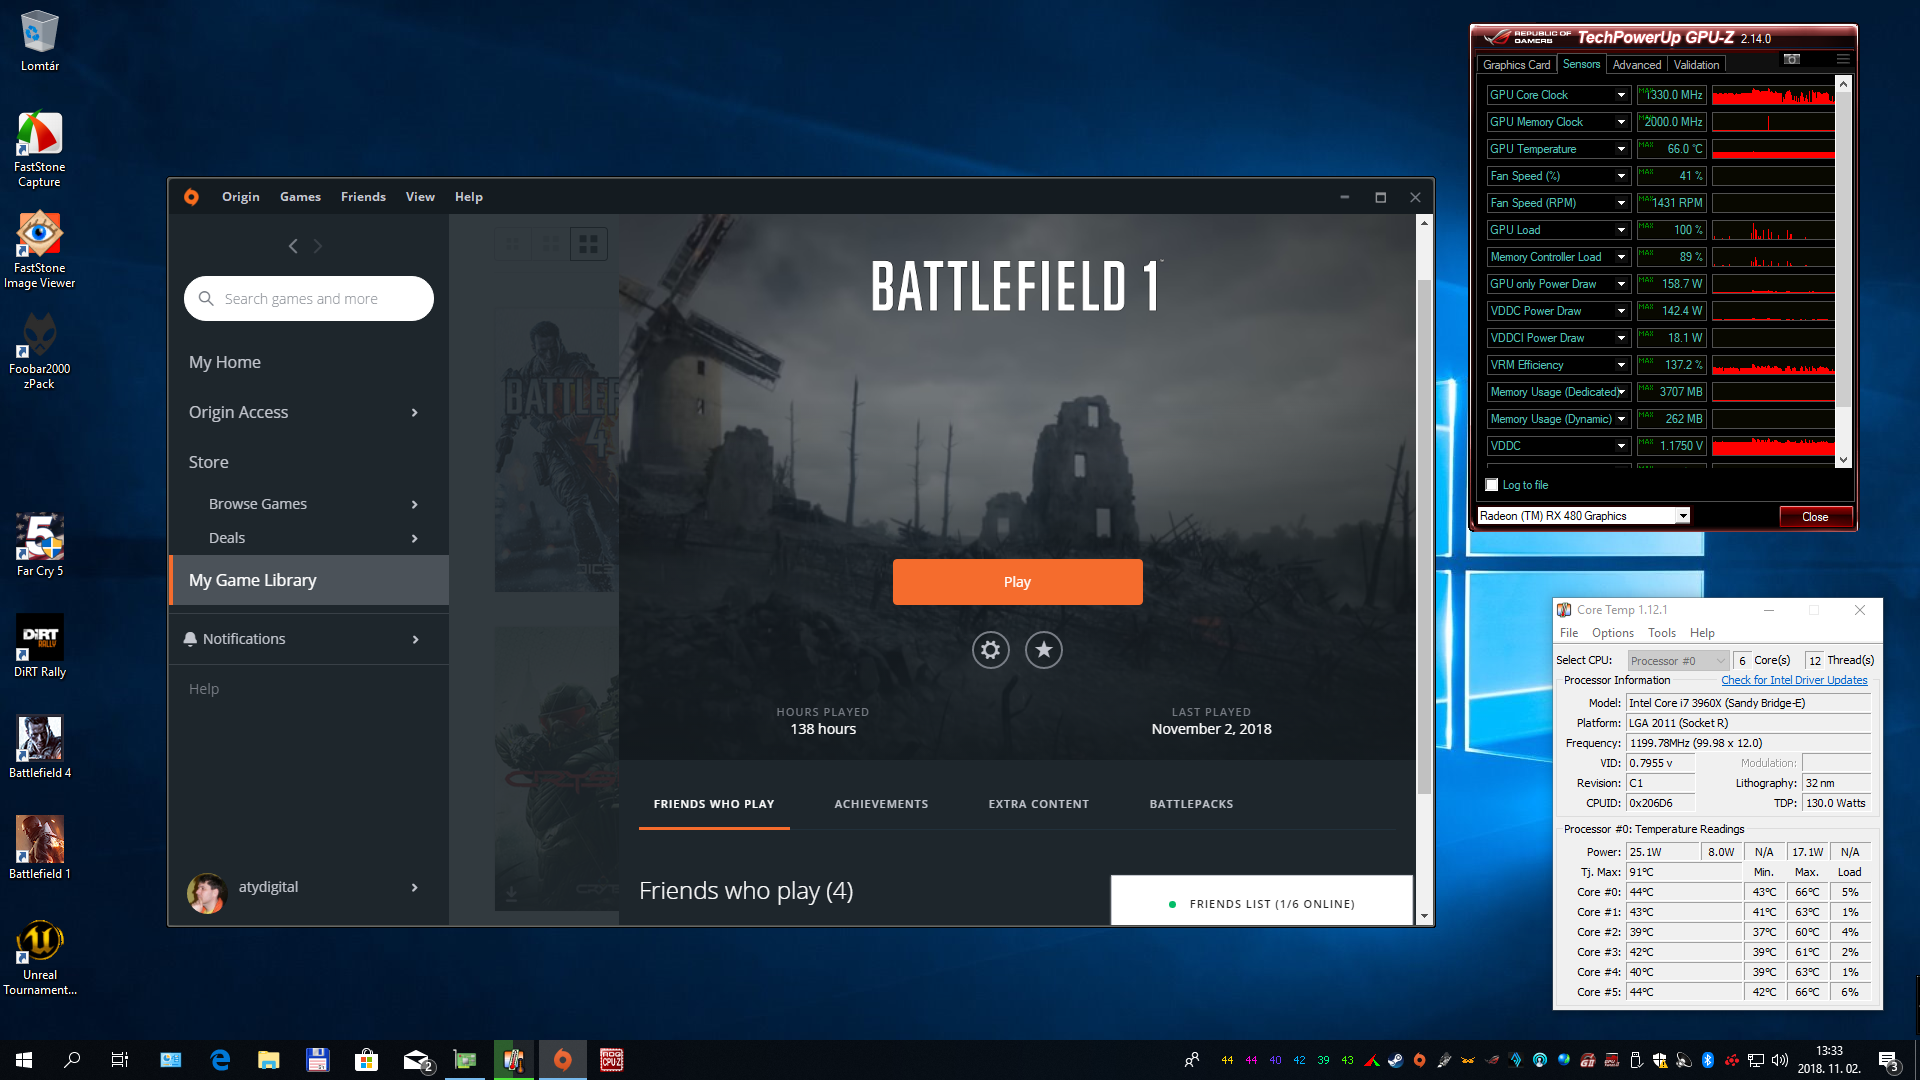This screenshot has width=1920, height=1080.
Task: Open Battlefield 1 game settings gear
Action: (x=990, y=650)
